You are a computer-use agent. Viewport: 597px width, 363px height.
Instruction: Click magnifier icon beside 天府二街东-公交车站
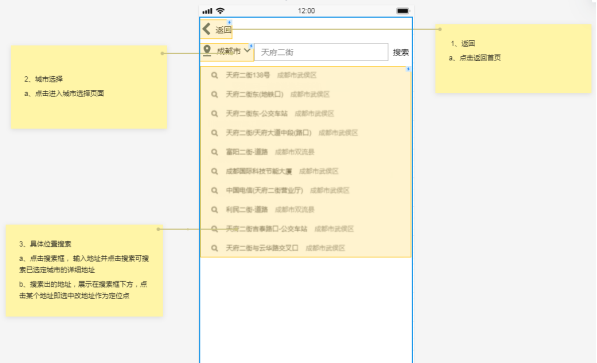point(215,114)
